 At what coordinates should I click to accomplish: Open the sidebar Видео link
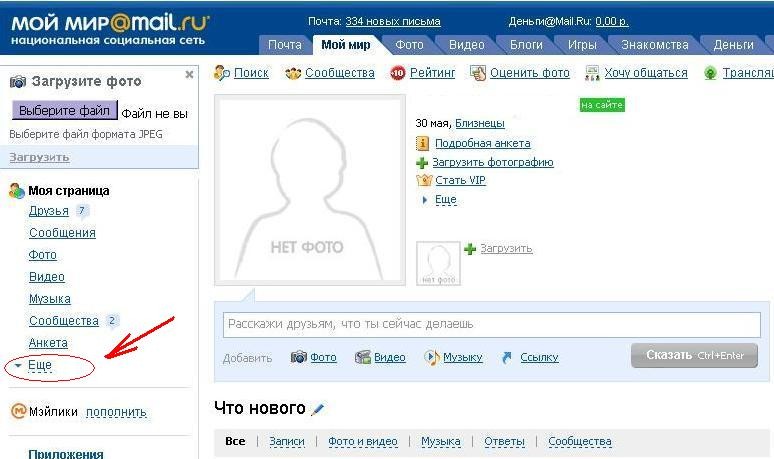[x=47, y=277]
